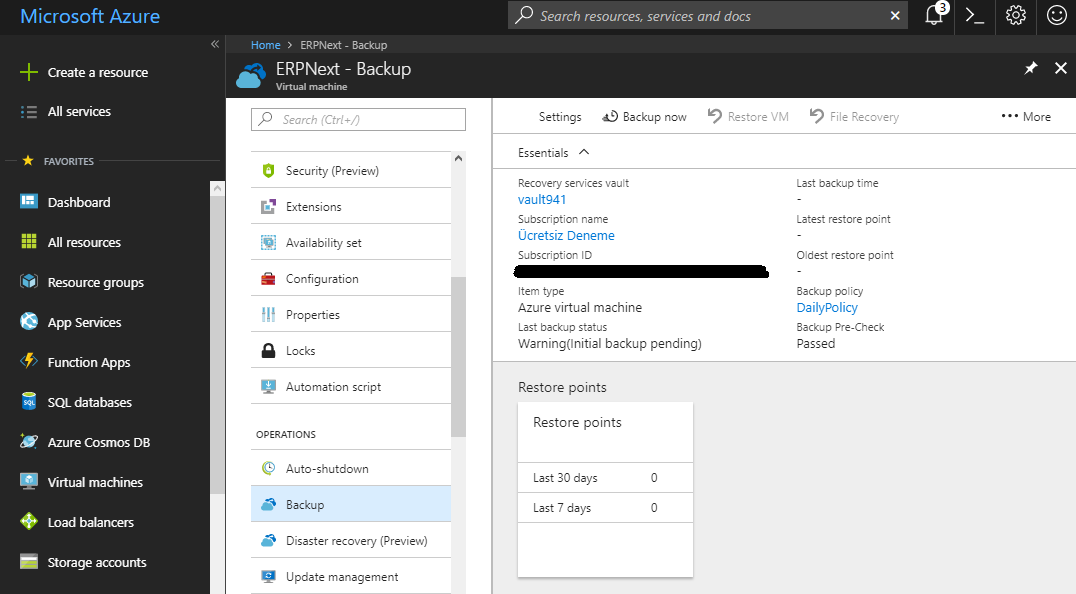
Task: Open Azure Cosmos DB in sidebar
Action: click(98, 442)
